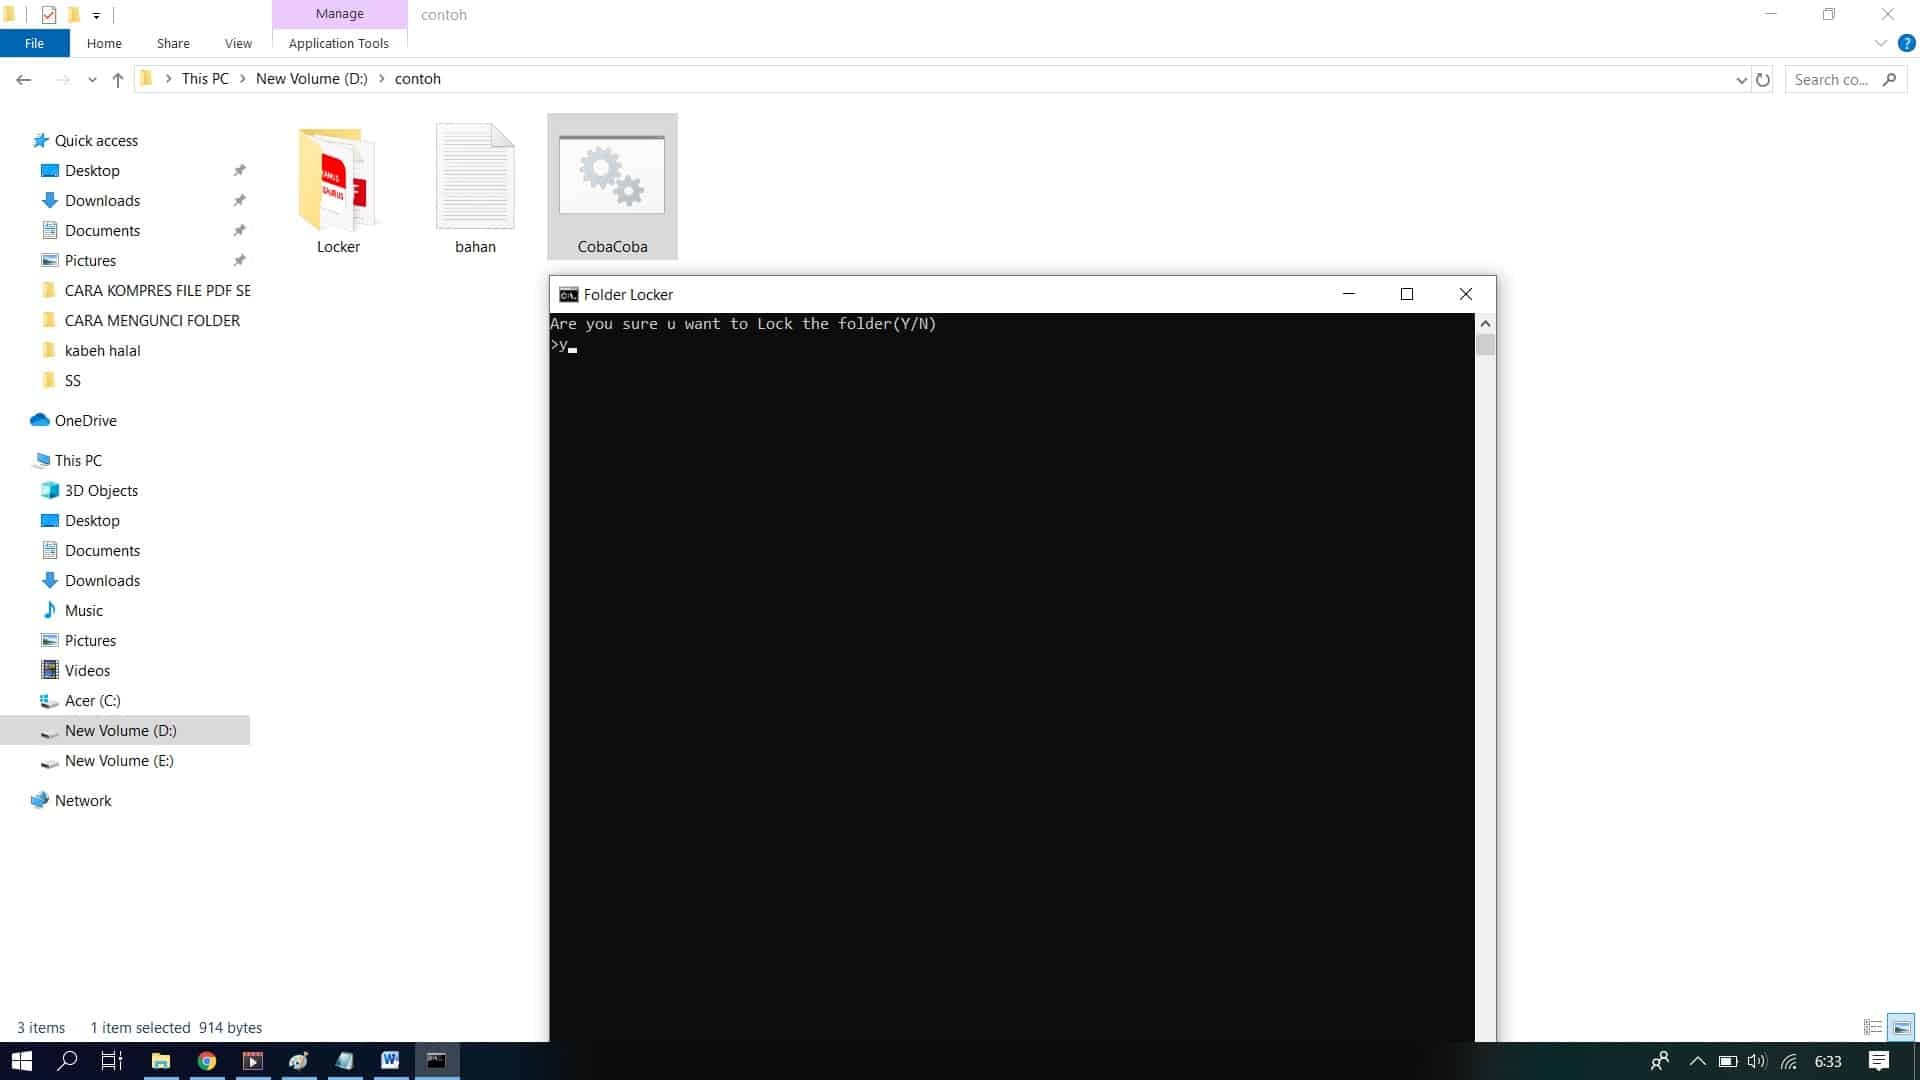Image resolution: width=1920 pixels, height=1080 pixels.
Task: Switch to the Details view layout
Action: [1873, 1027]
